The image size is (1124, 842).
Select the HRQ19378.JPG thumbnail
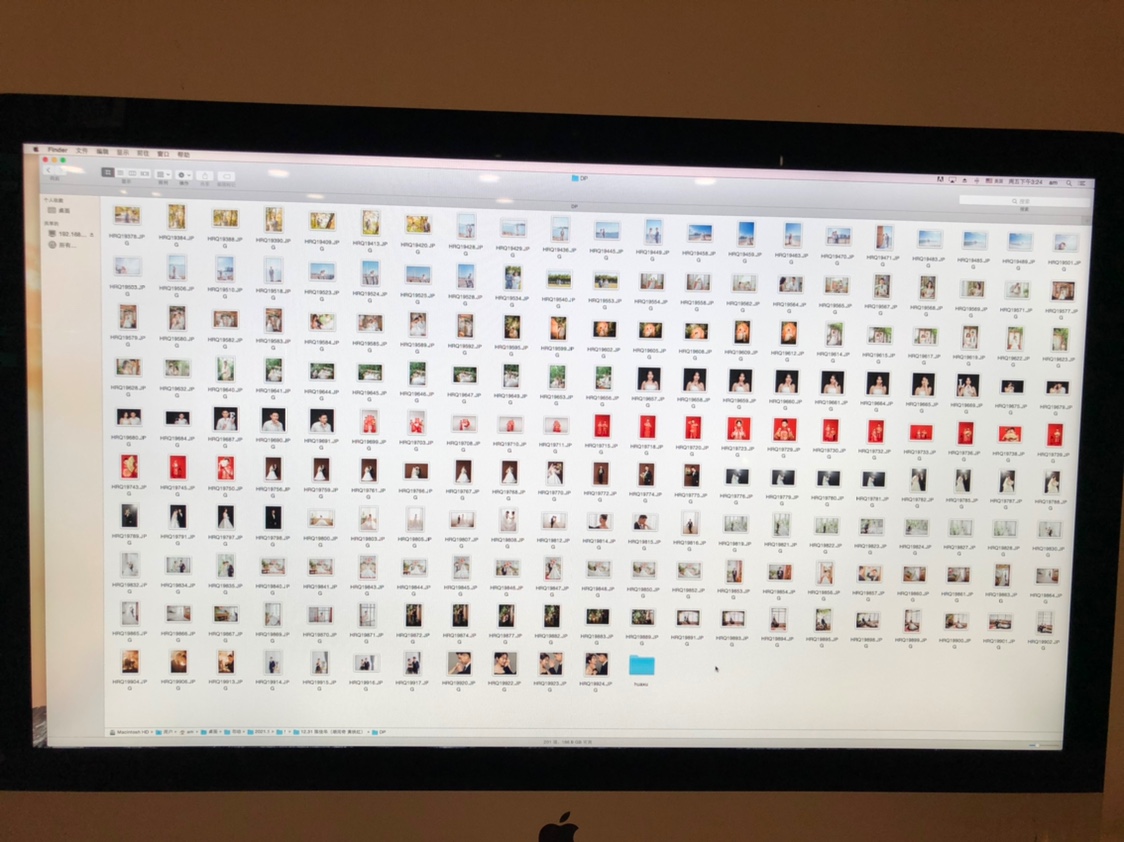[127, 215]
